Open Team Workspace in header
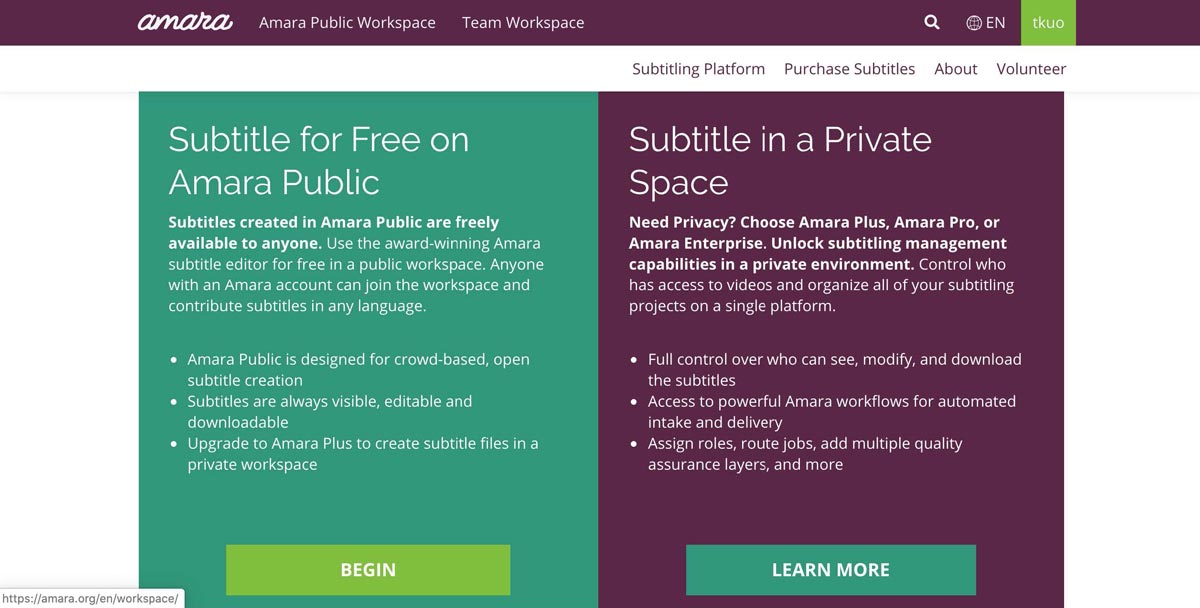1200x608 pixels. point(523,22)
